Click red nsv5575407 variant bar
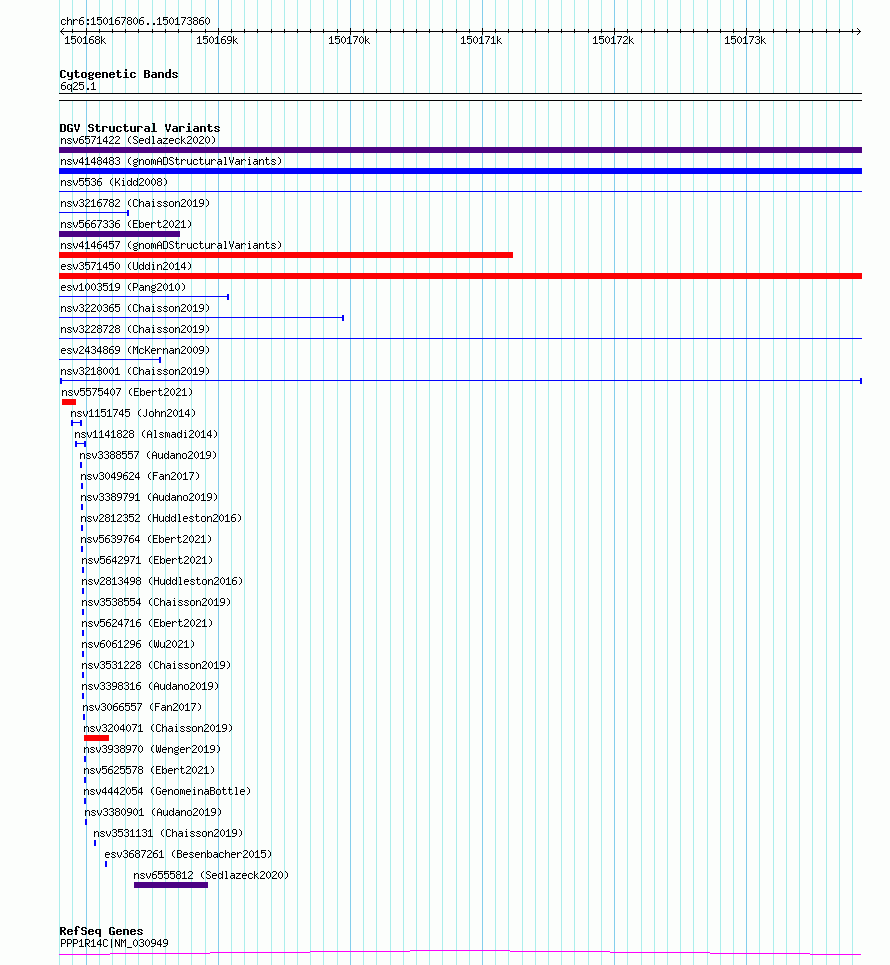This screenshot has height=965, width=890. (x=69, y=402)
